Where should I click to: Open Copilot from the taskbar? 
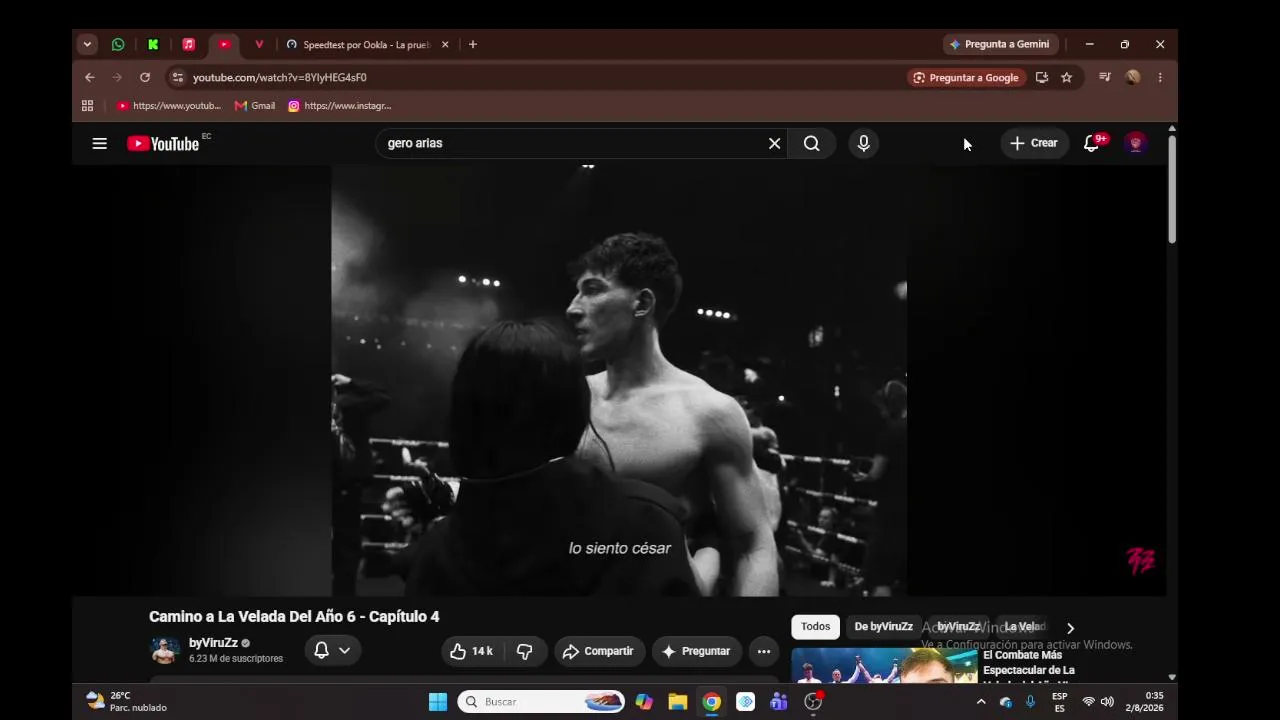[x=644, y=702]
